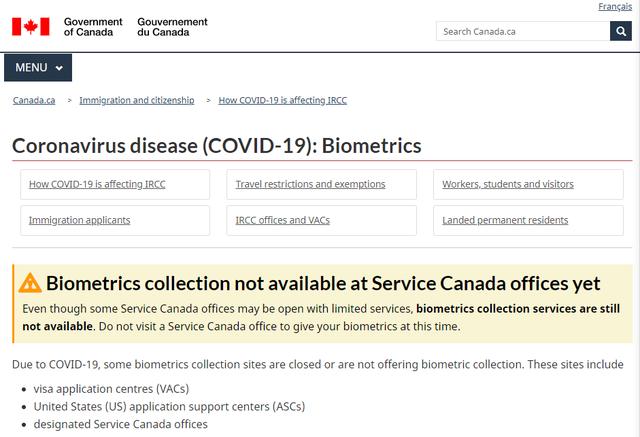Viewport: 640px width, 437px height.
Task: Go to Canada.ca in the breadcrumb
Action: [x=34, y=100]
